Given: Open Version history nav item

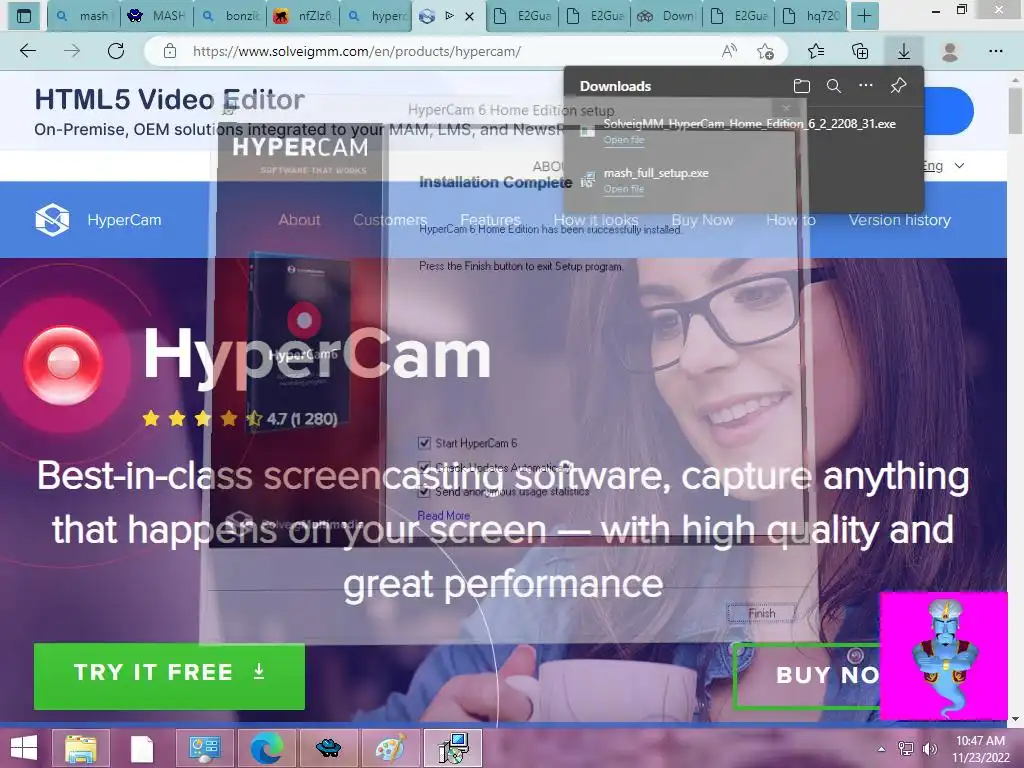Looking at the screenshot, I should pyautogui.click(x=900, y=220).
